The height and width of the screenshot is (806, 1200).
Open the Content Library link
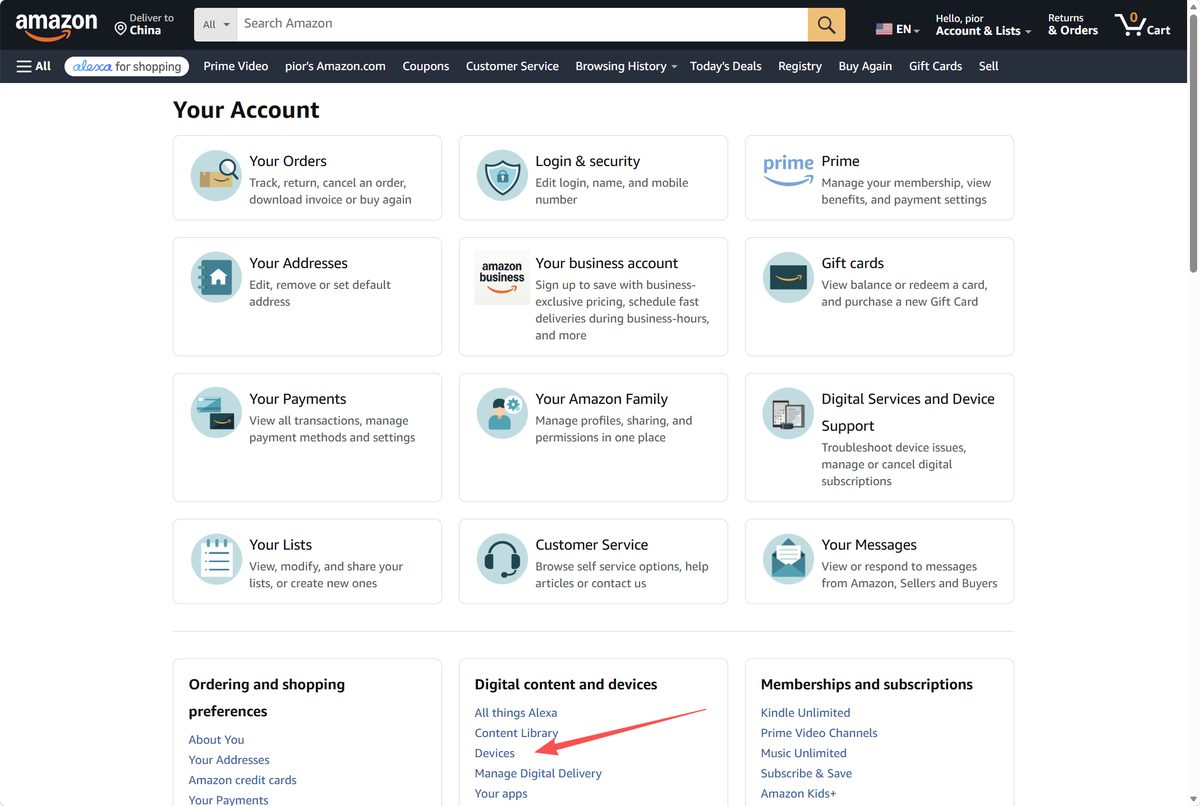(x=517, y=733)
